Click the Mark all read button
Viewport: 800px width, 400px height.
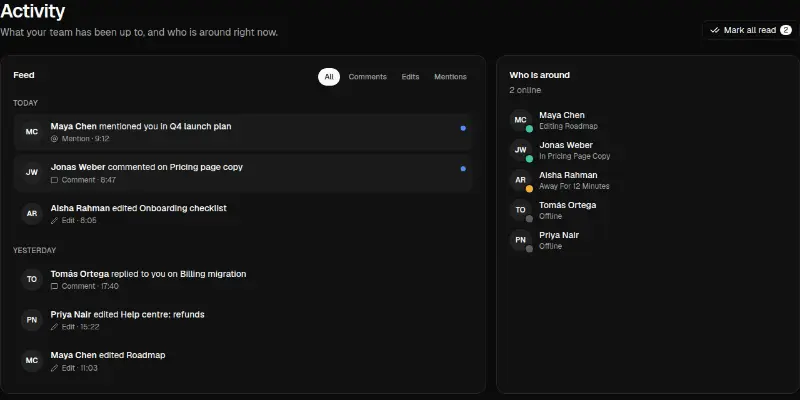tap(749, 30)
